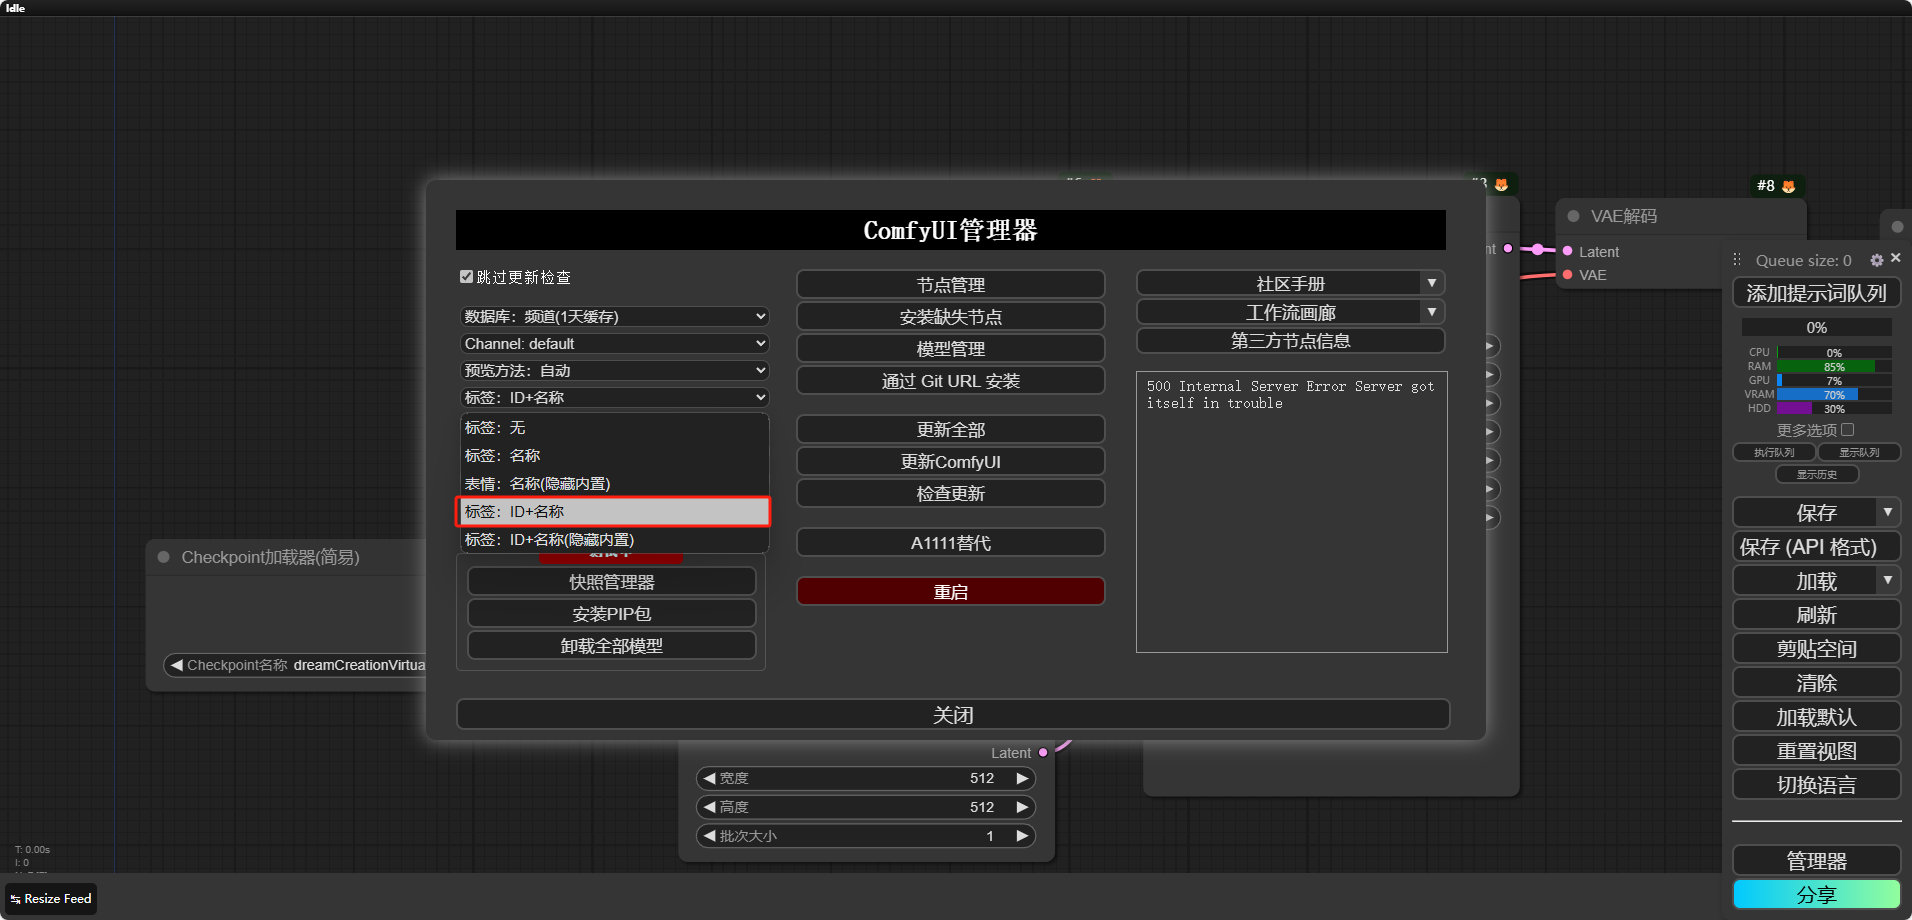
Task: Click the VRAM usage bar
Action: pyautogui.click(x=1833, y=394)
